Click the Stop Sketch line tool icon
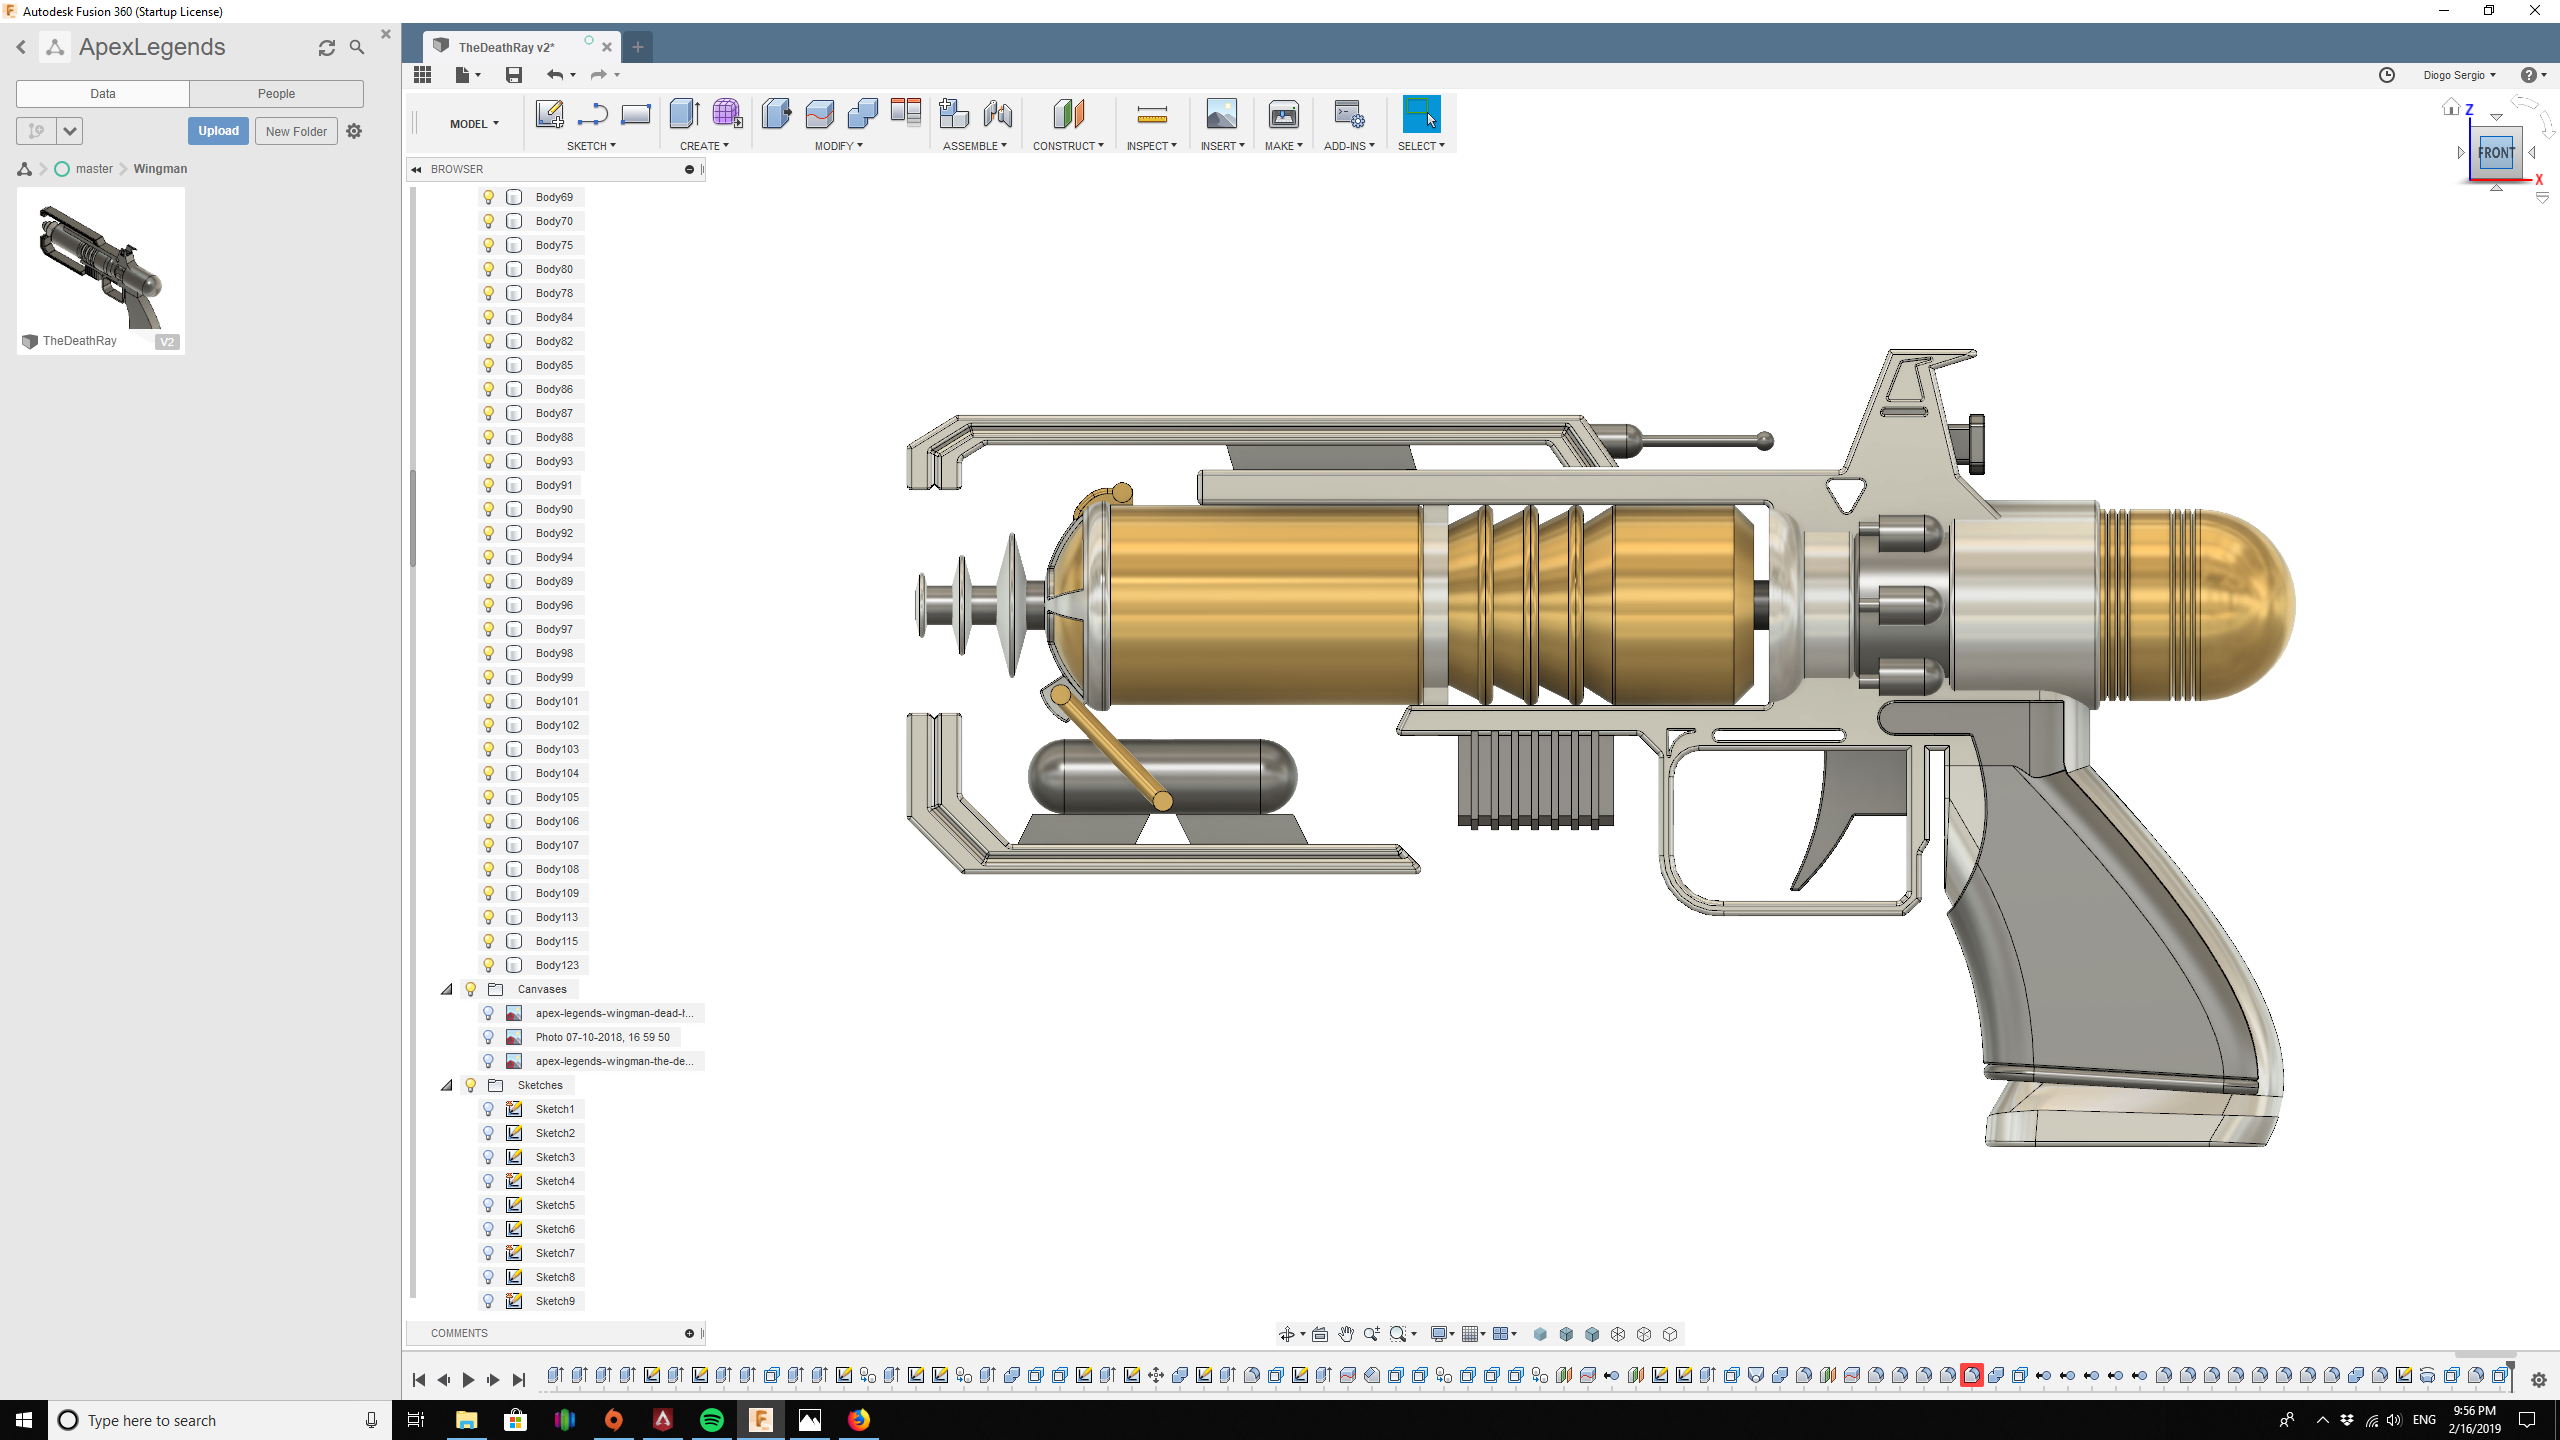The height and width of the screenshot is (1440, 2560). pyautogui.click(x=592, y=114)
